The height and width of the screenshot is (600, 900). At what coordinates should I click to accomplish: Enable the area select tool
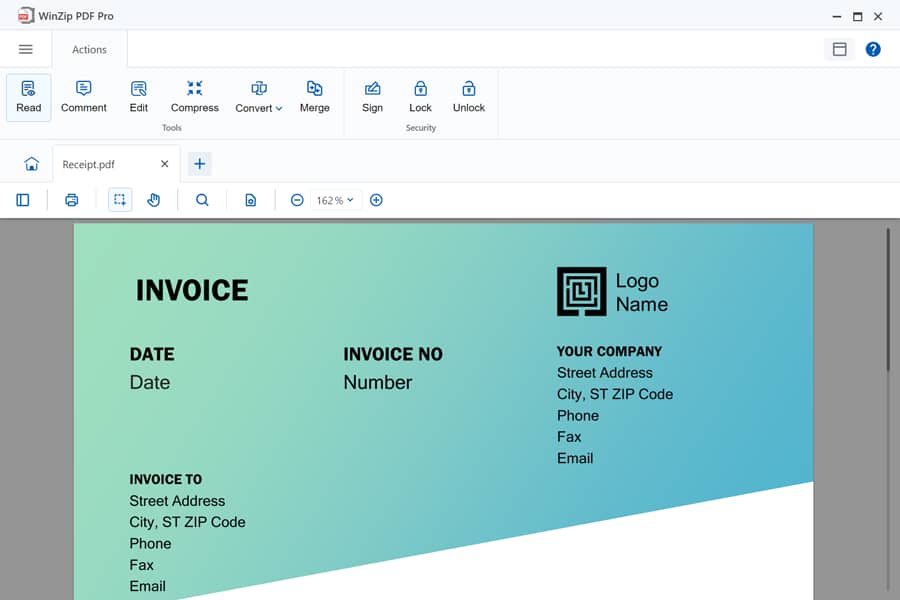click(x=119, y=200)
